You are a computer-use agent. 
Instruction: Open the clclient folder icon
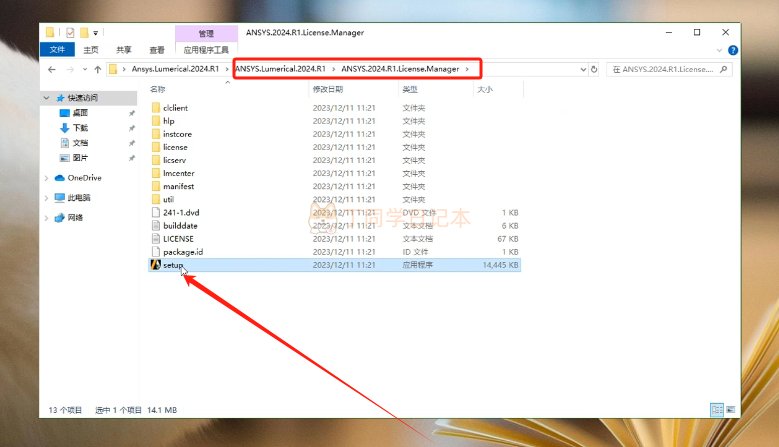(x=156, y=108)
